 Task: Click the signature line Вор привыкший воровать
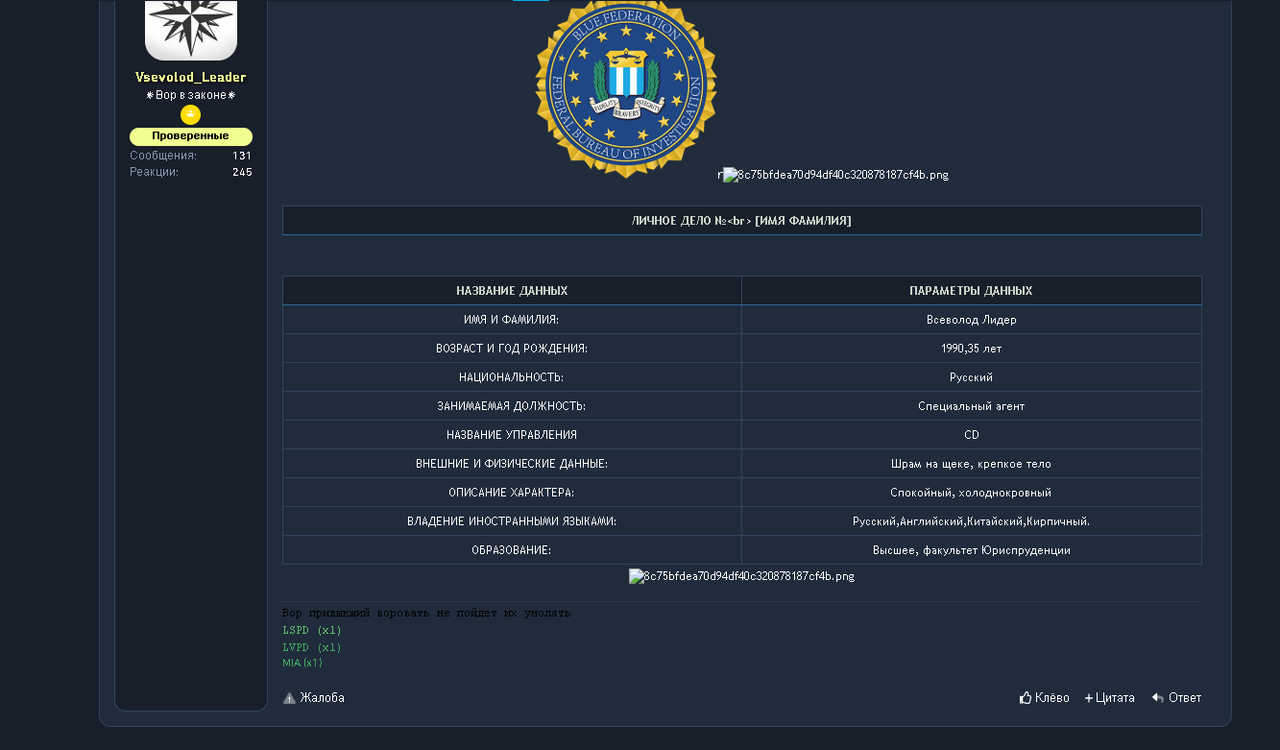[x=427, y=613]
